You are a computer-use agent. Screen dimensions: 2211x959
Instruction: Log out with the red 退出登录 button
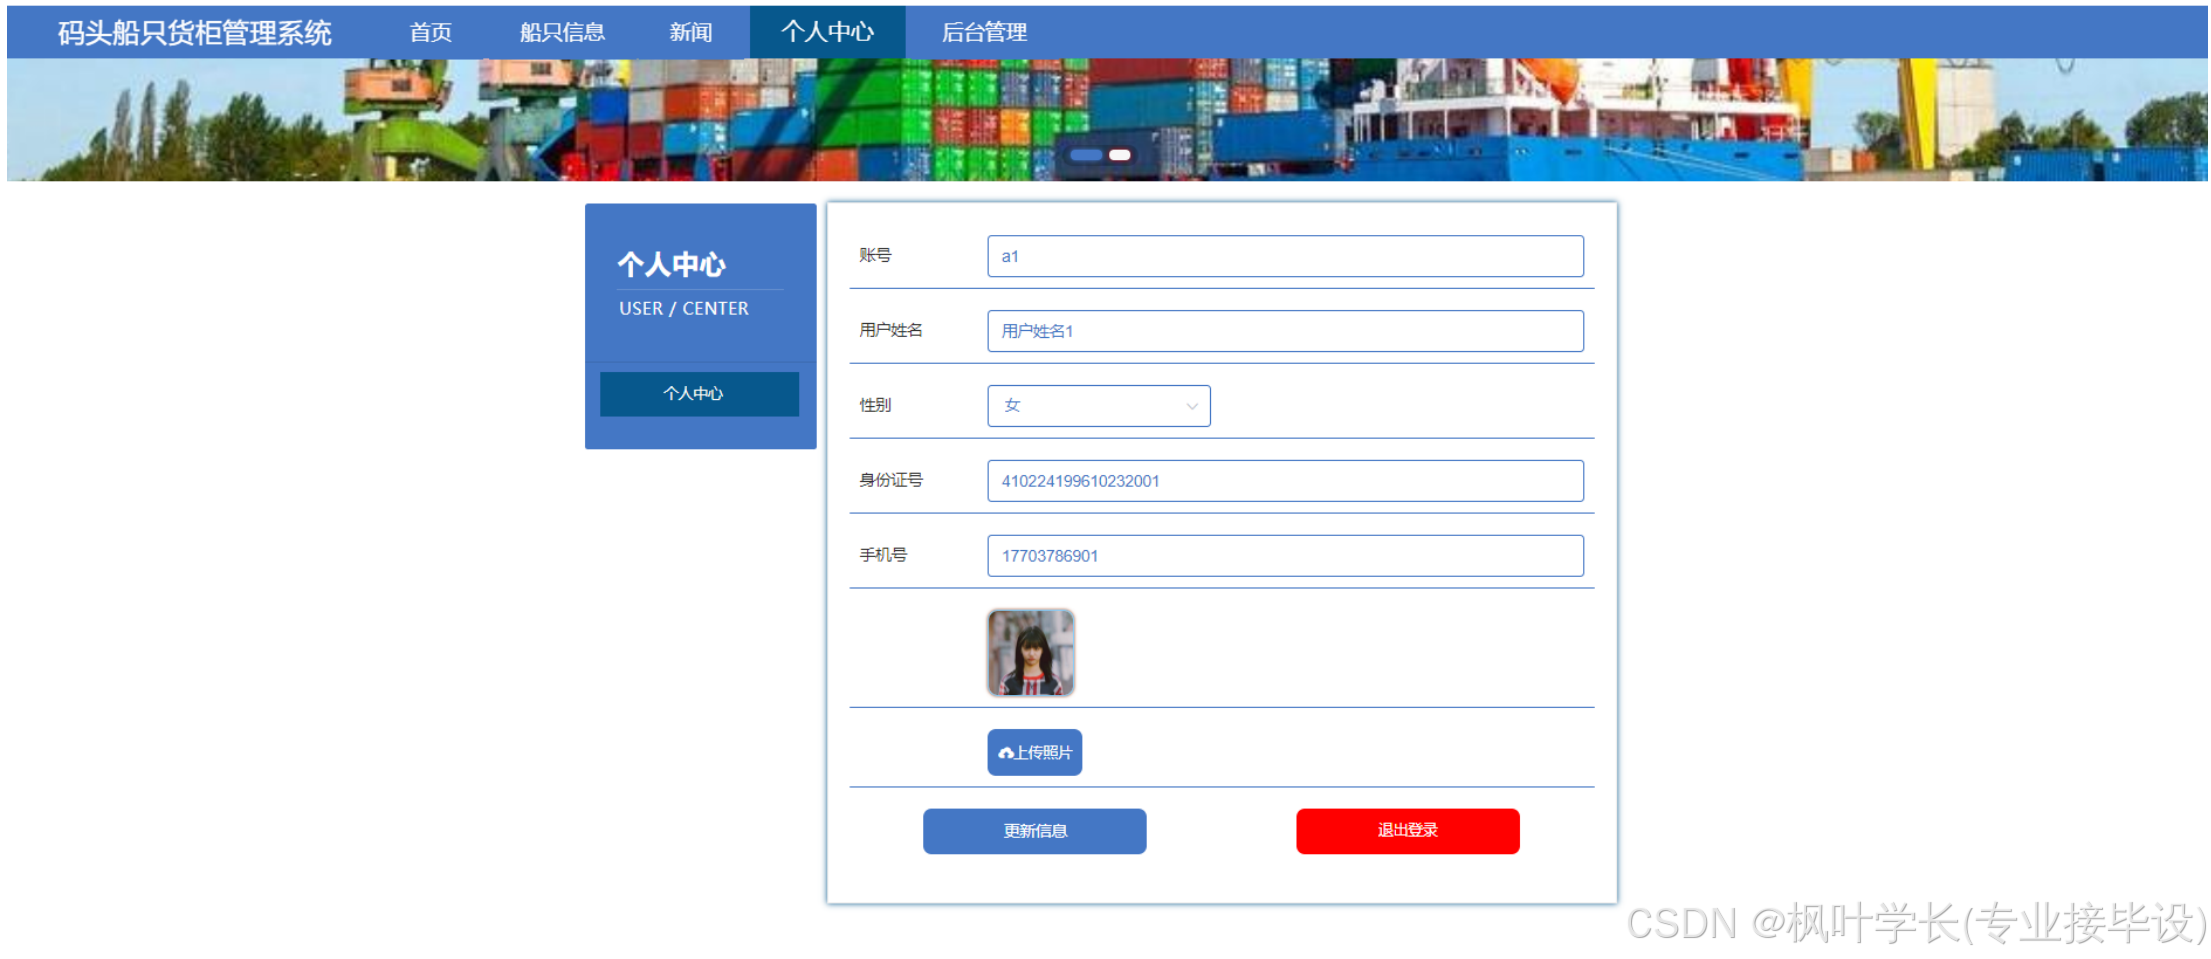(1408, 831)
